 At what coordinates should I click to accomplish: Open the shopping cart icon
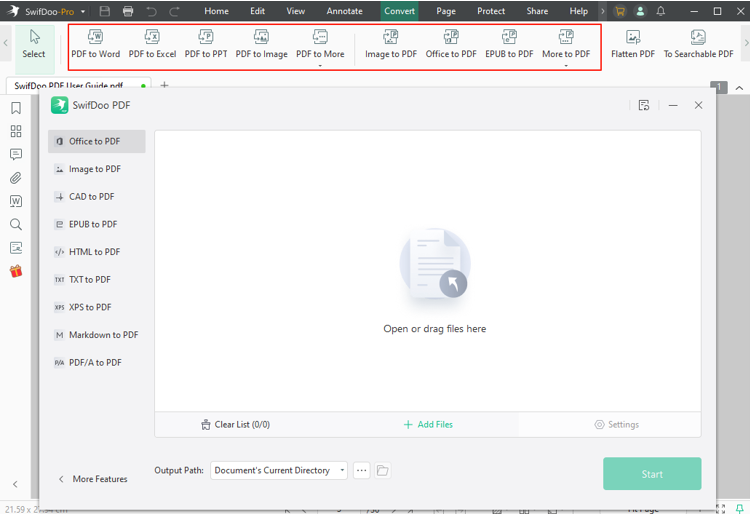[x=620, y=11]
